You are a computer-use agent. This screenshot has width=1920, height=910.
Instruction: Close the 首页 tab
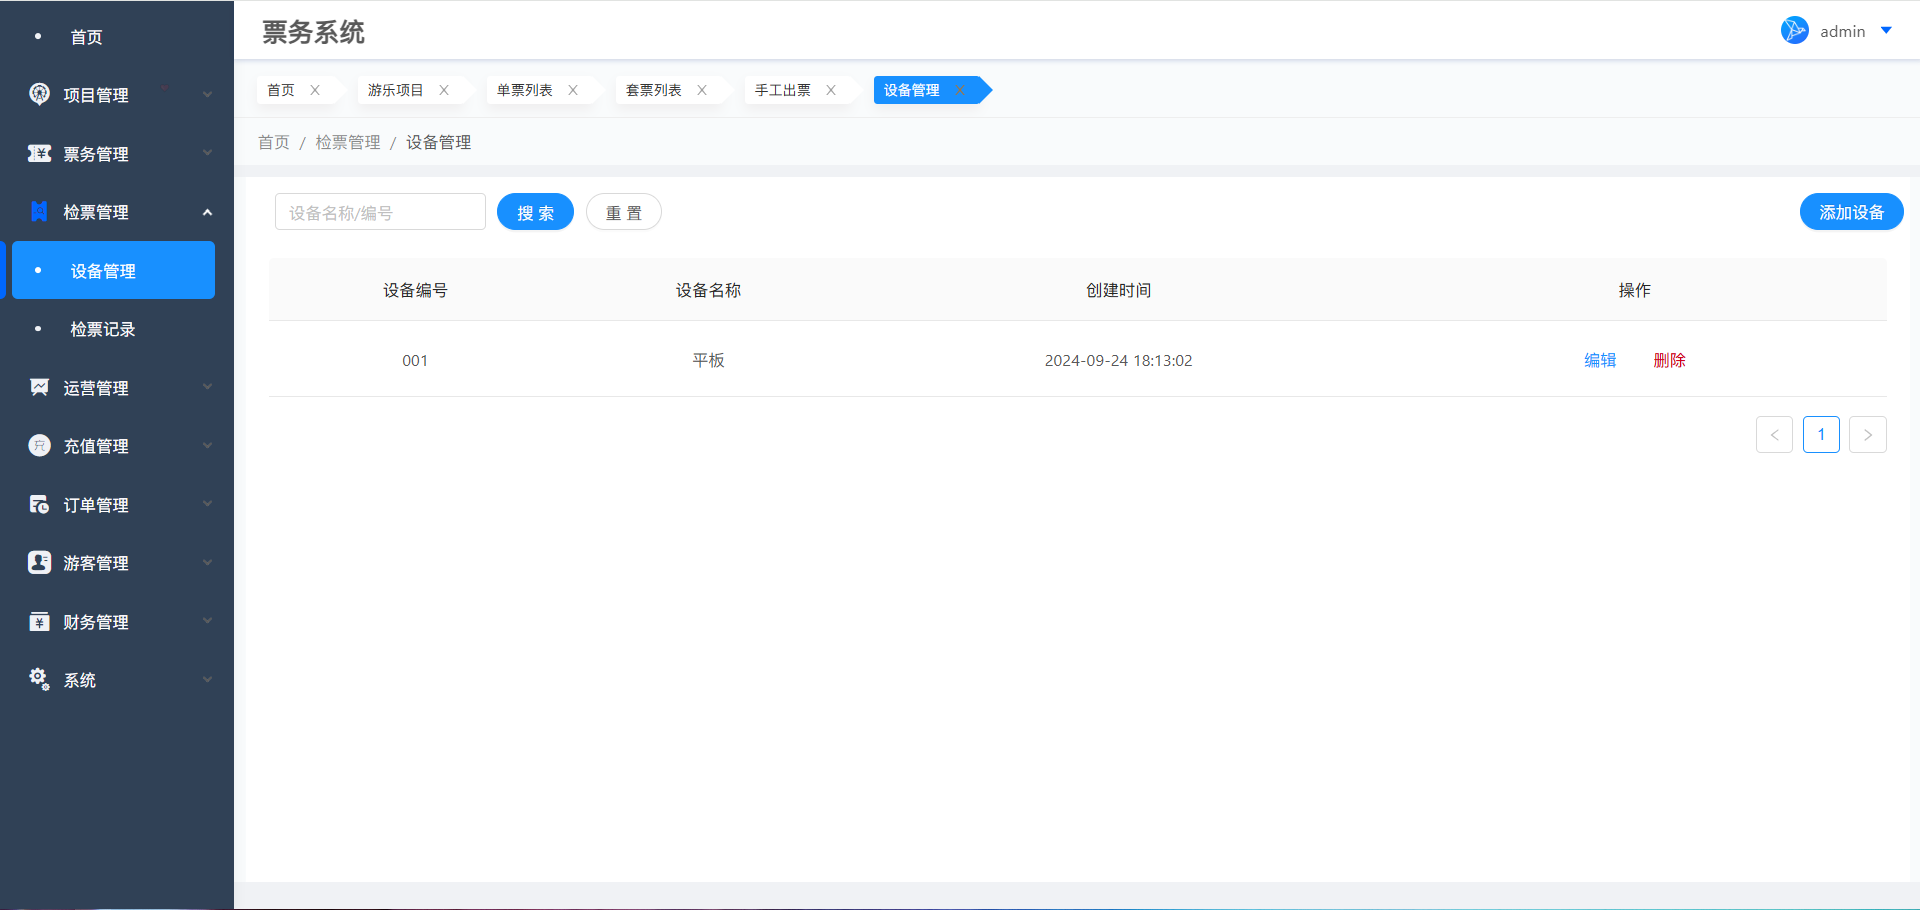click(x=315, y=90)
